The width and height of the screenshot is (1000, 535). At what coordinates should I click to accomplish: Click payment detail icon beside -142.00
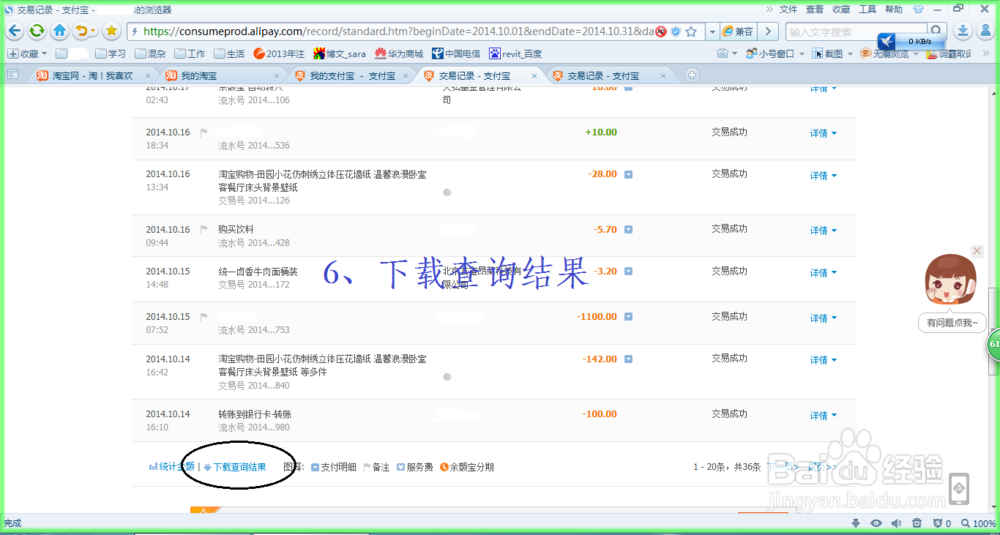click(628, 360)
